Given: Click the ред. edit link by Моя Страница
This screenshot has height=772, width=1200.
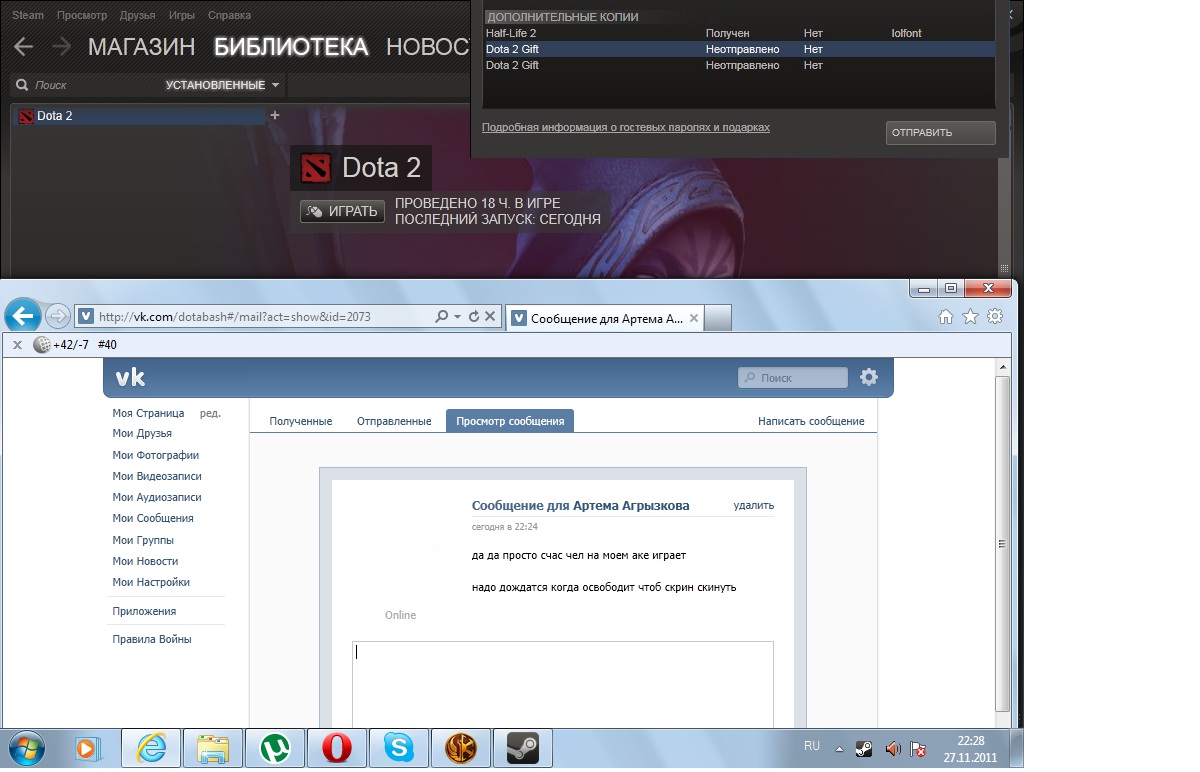Looking at the screenshot, I should point(210,412).
